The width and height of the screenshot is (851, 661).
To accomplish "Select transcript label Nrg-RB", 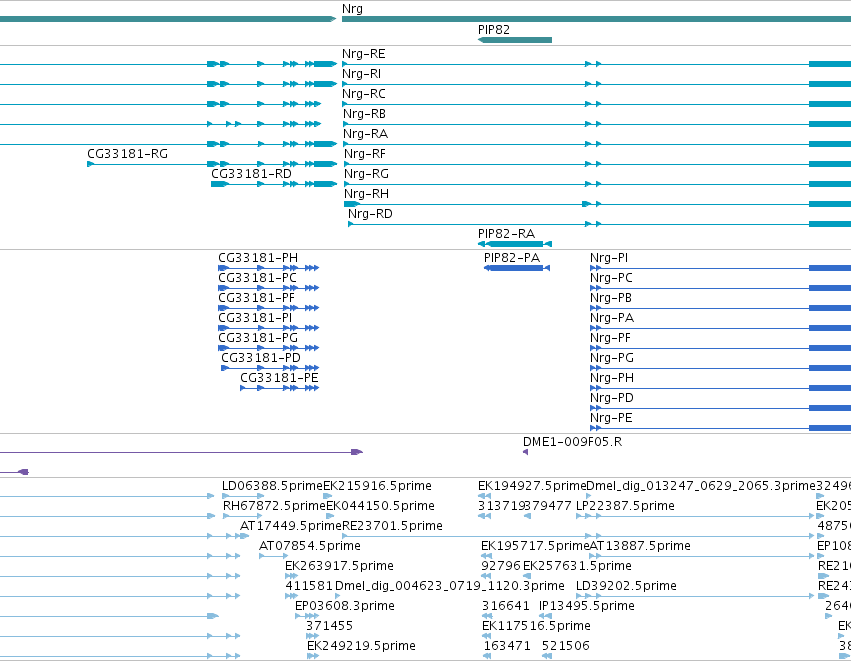I will coord(364,114).
